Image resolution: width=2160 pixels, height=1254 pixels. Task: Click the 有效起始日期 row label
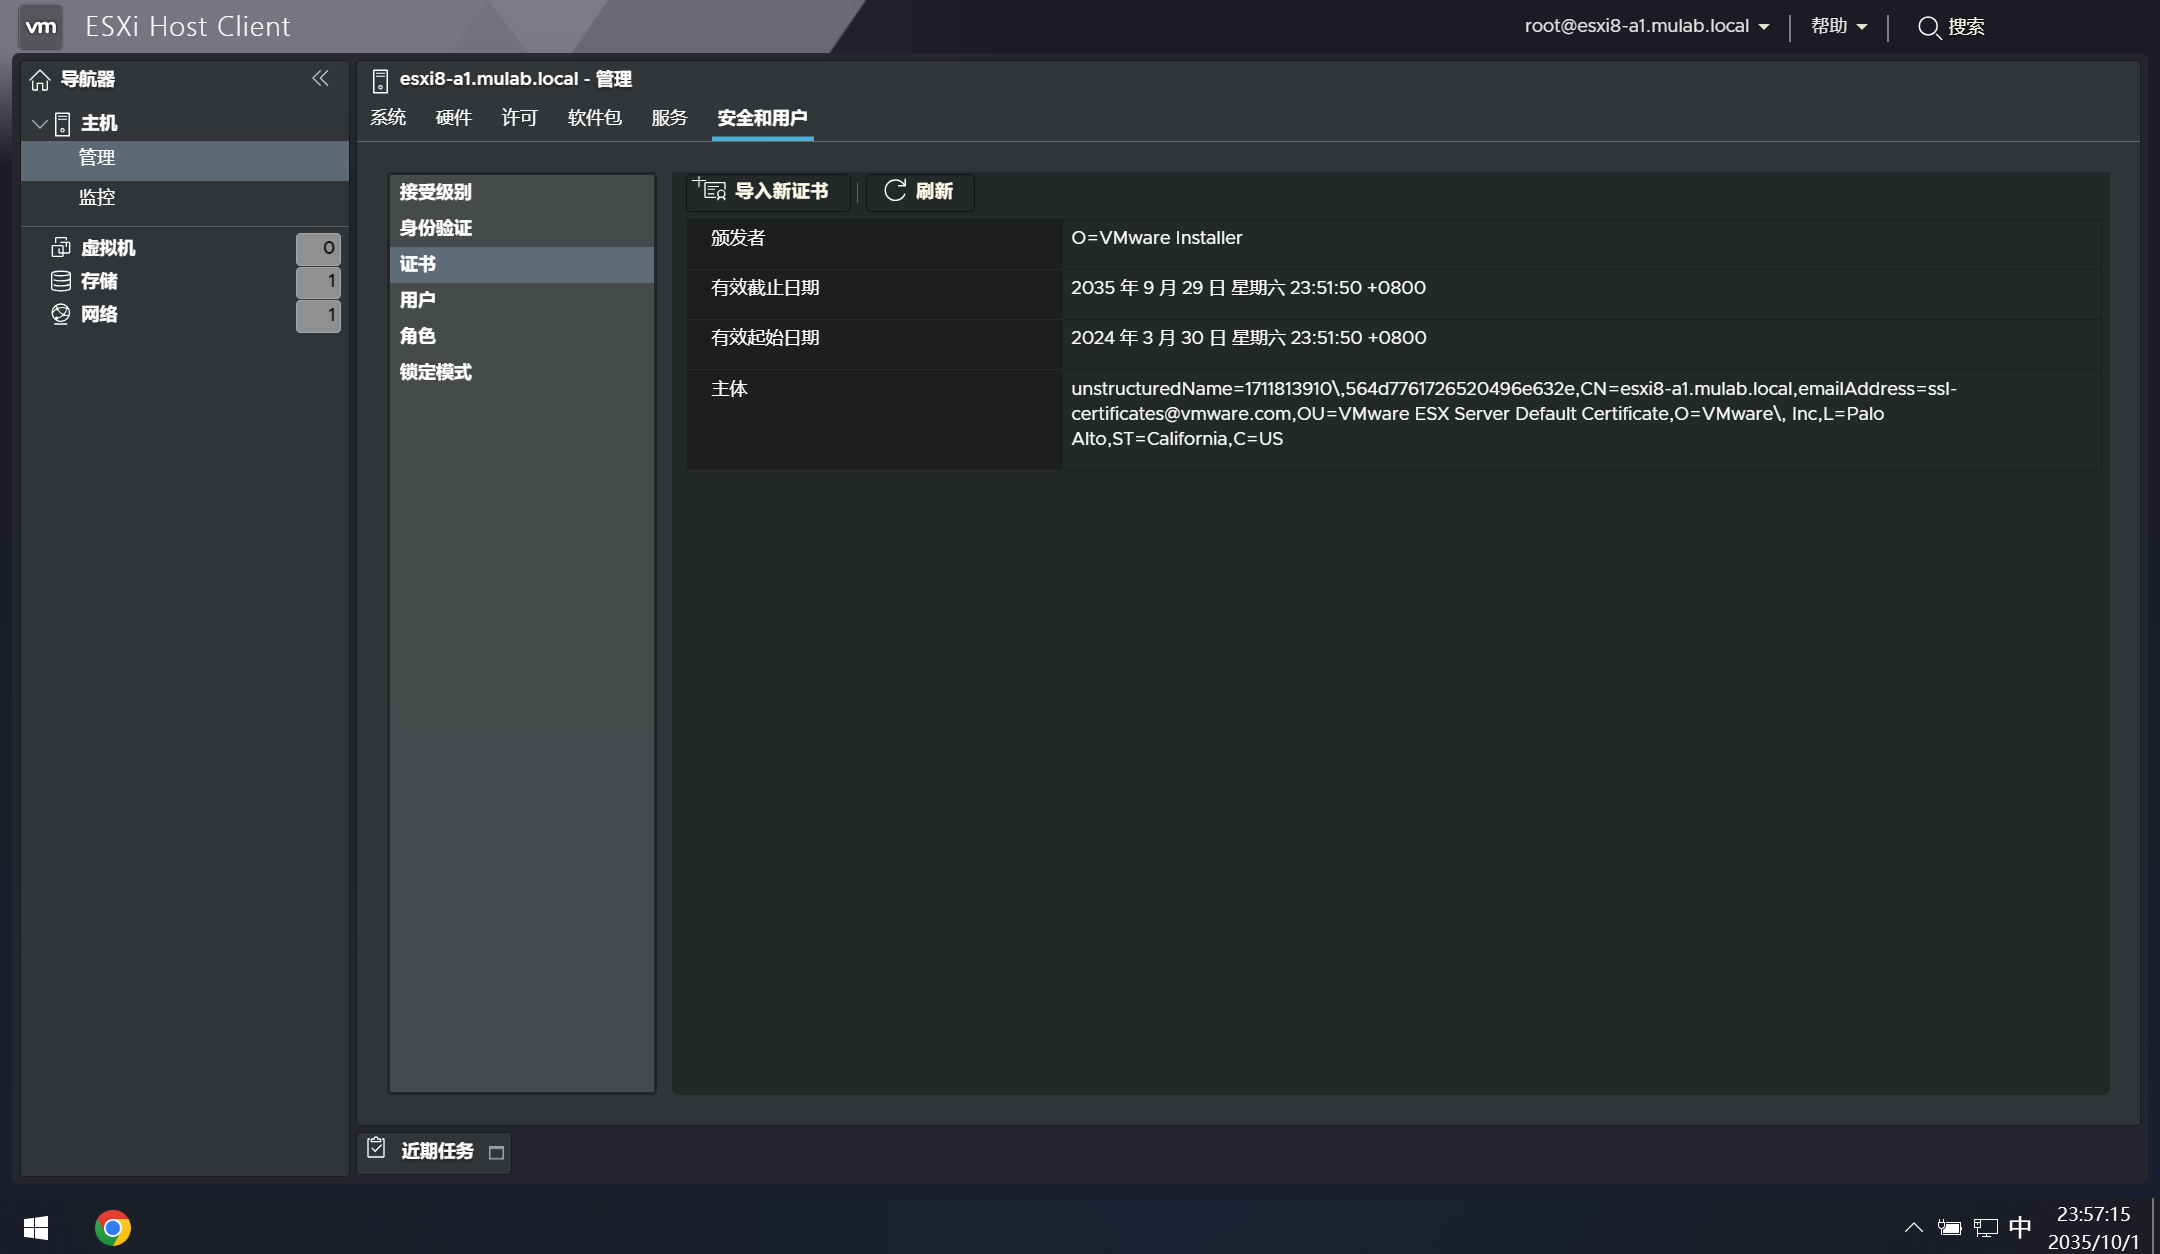[x=765, y=338]
